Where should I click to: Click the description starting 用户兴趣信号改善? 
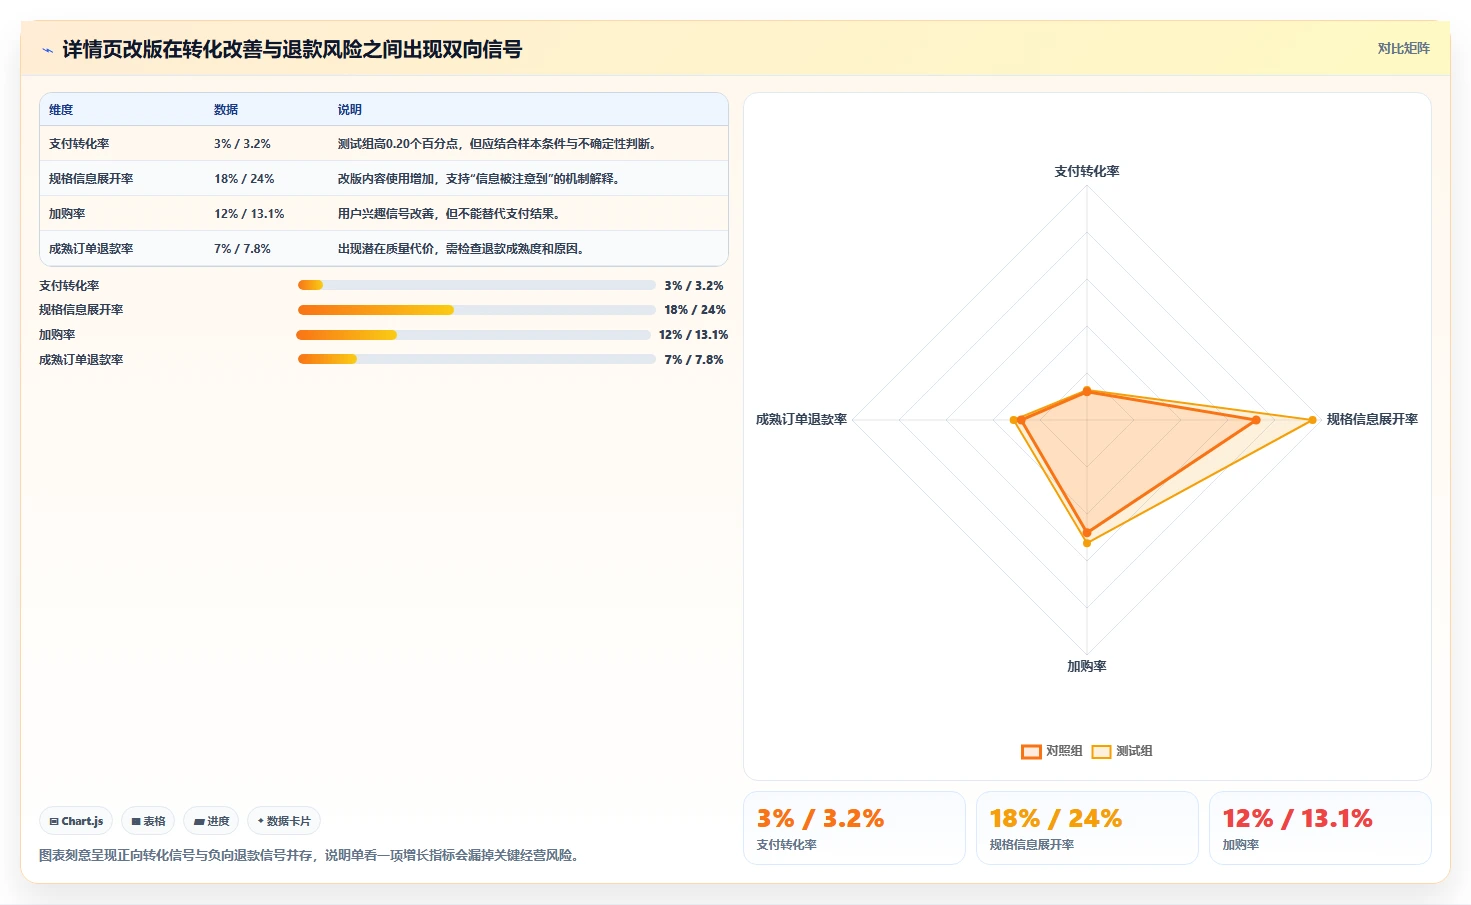(448, 214)
